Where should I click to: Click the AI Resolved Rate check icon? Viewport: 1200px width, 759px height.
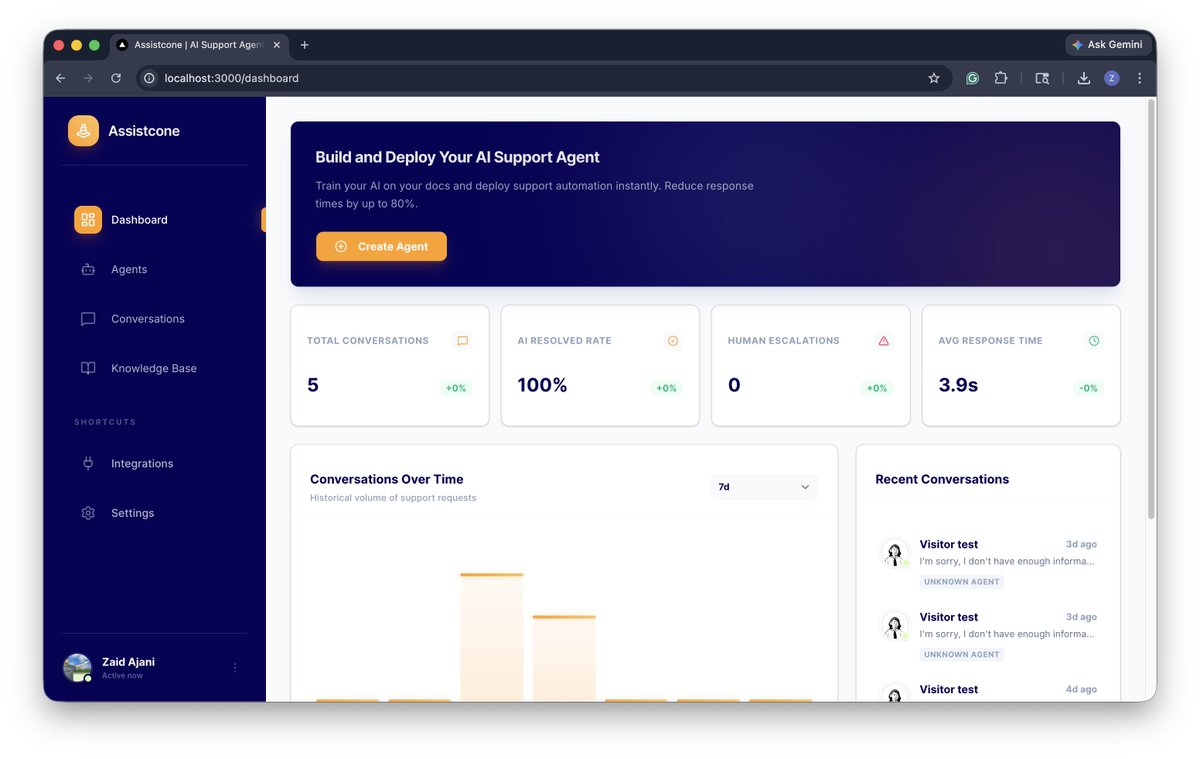point(673,341)
